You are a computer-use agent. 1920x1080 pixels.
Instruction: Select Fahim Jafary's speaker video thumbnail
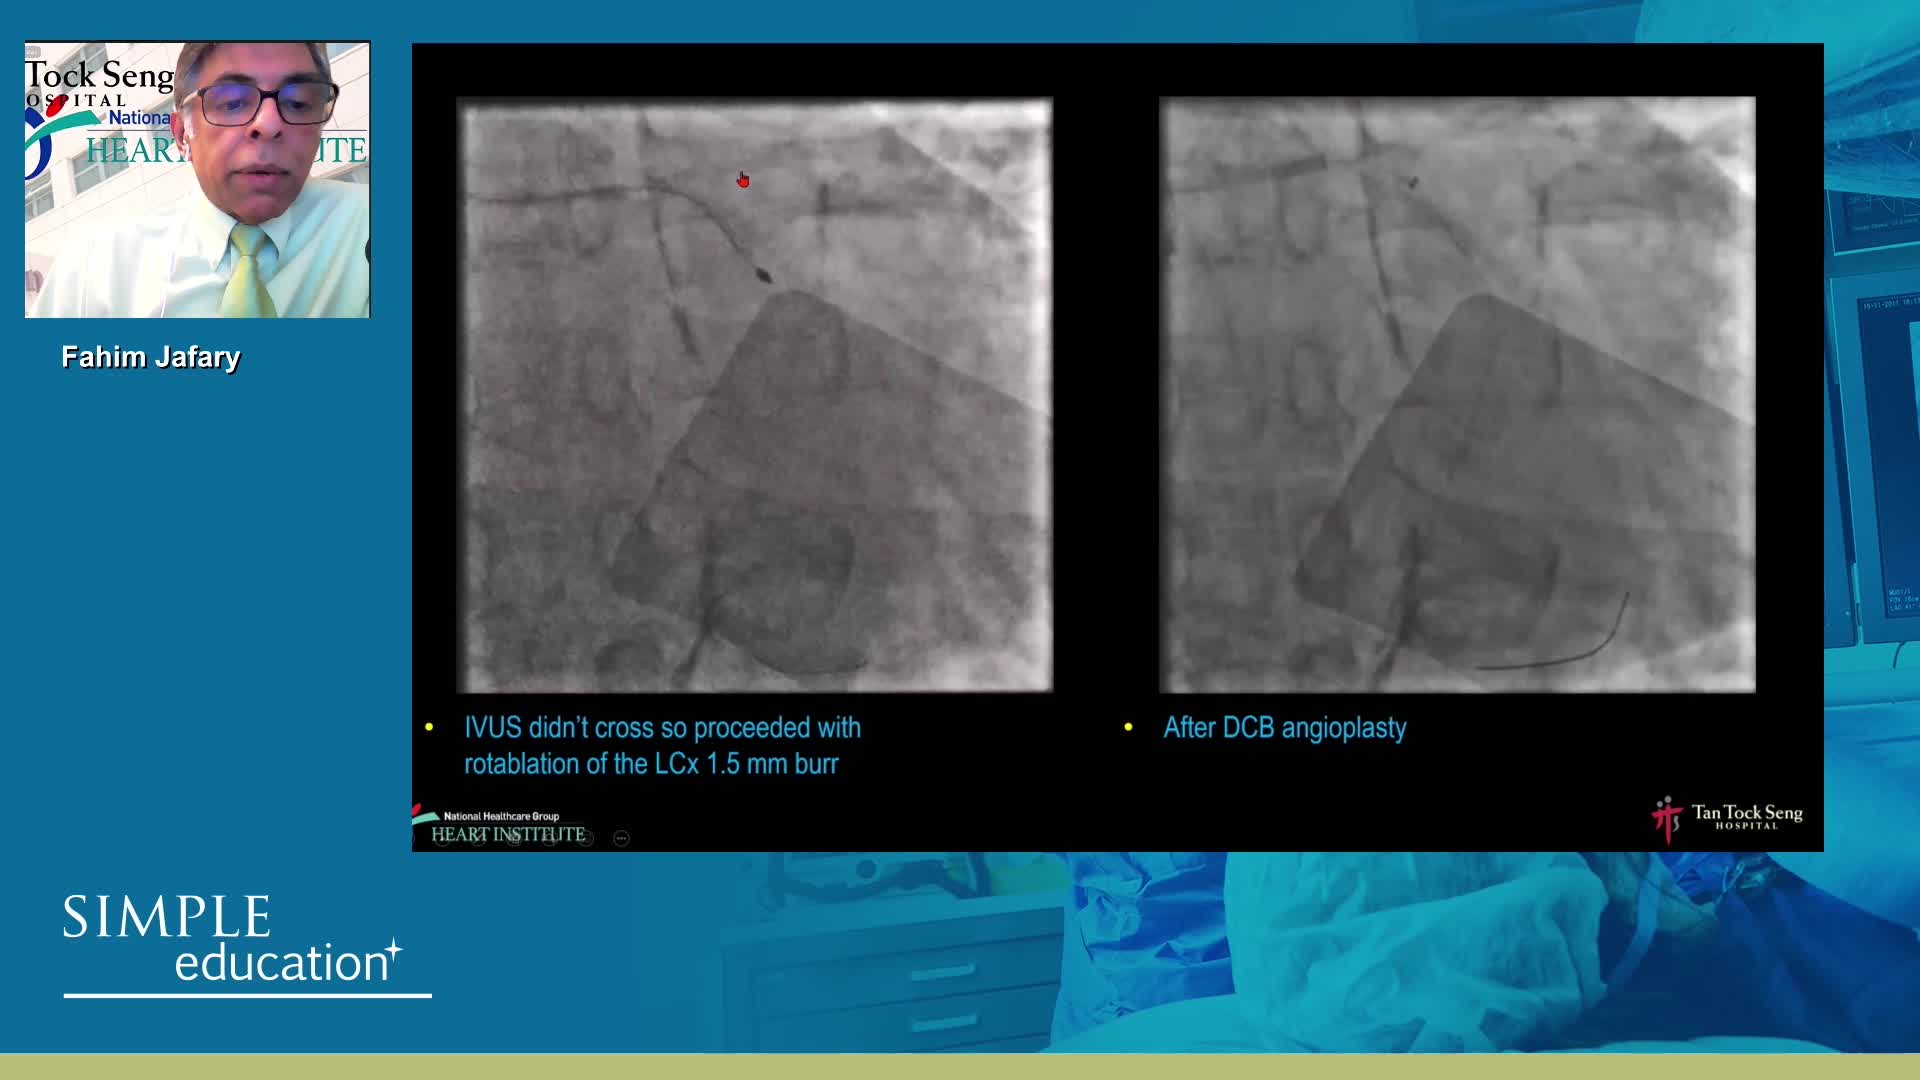[197, 180]
